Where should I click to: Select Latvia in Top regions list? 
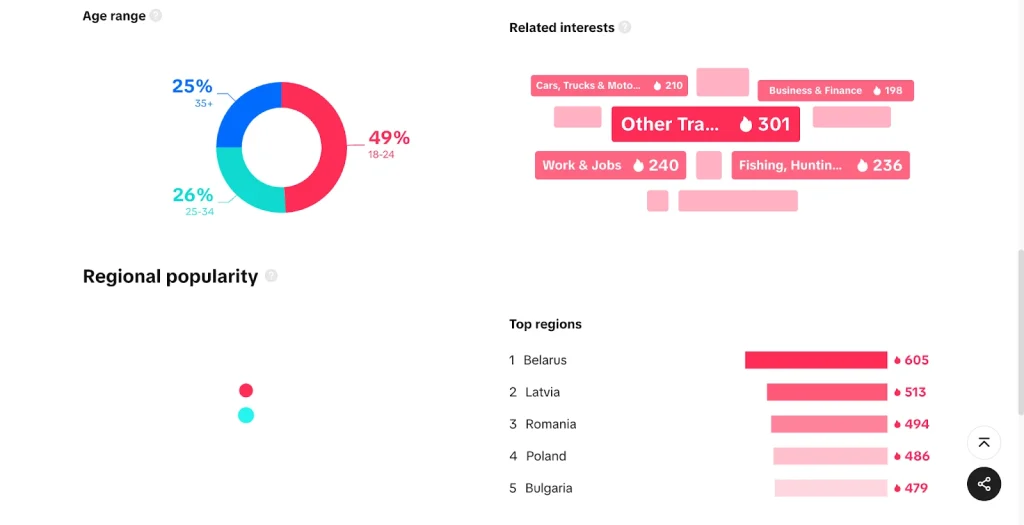pyautogui.click(x=543, y=392)
